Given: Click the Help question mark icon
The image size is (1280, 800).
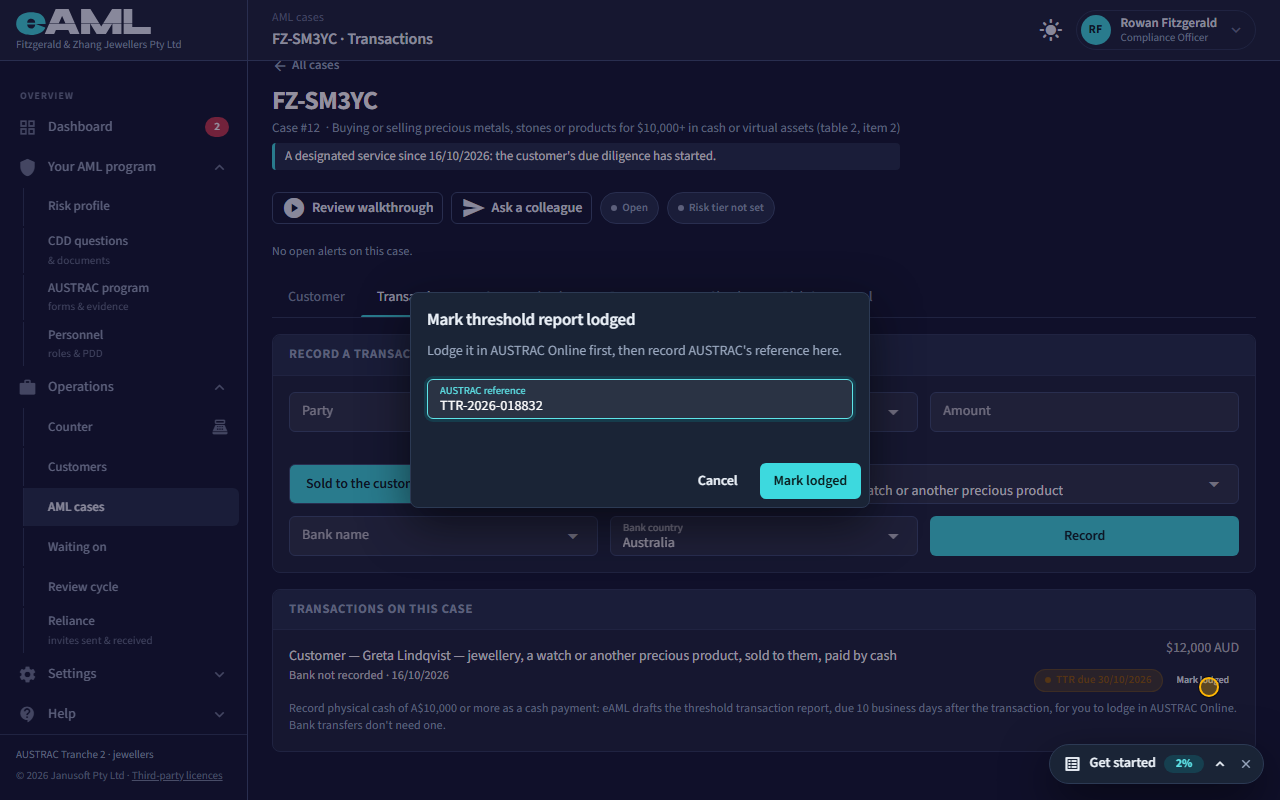Looking at the screenshot, I should pos(27,714).
